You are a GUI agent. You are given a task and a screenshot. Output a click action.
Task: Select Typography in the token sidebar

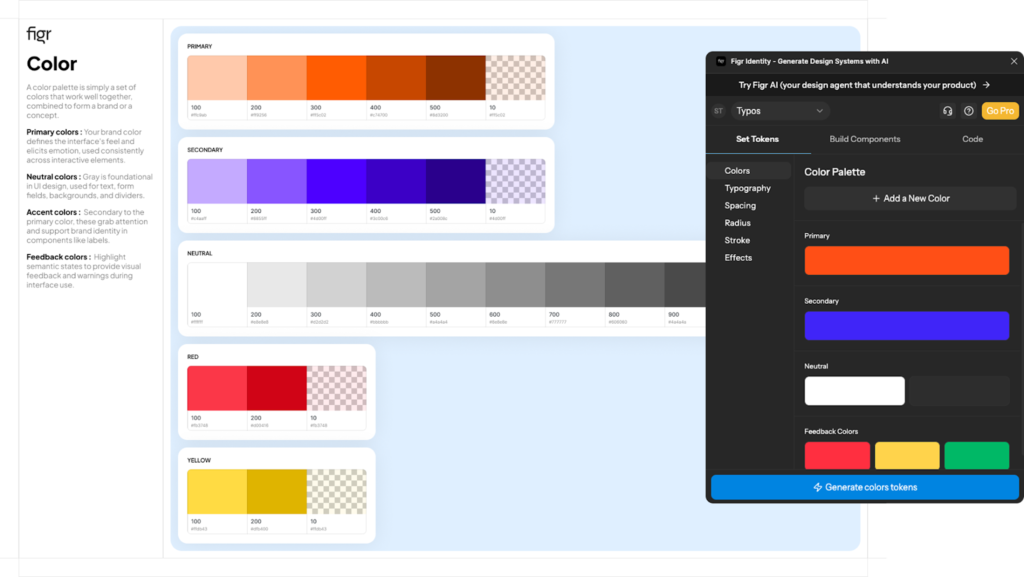click(x=747, y=188)
